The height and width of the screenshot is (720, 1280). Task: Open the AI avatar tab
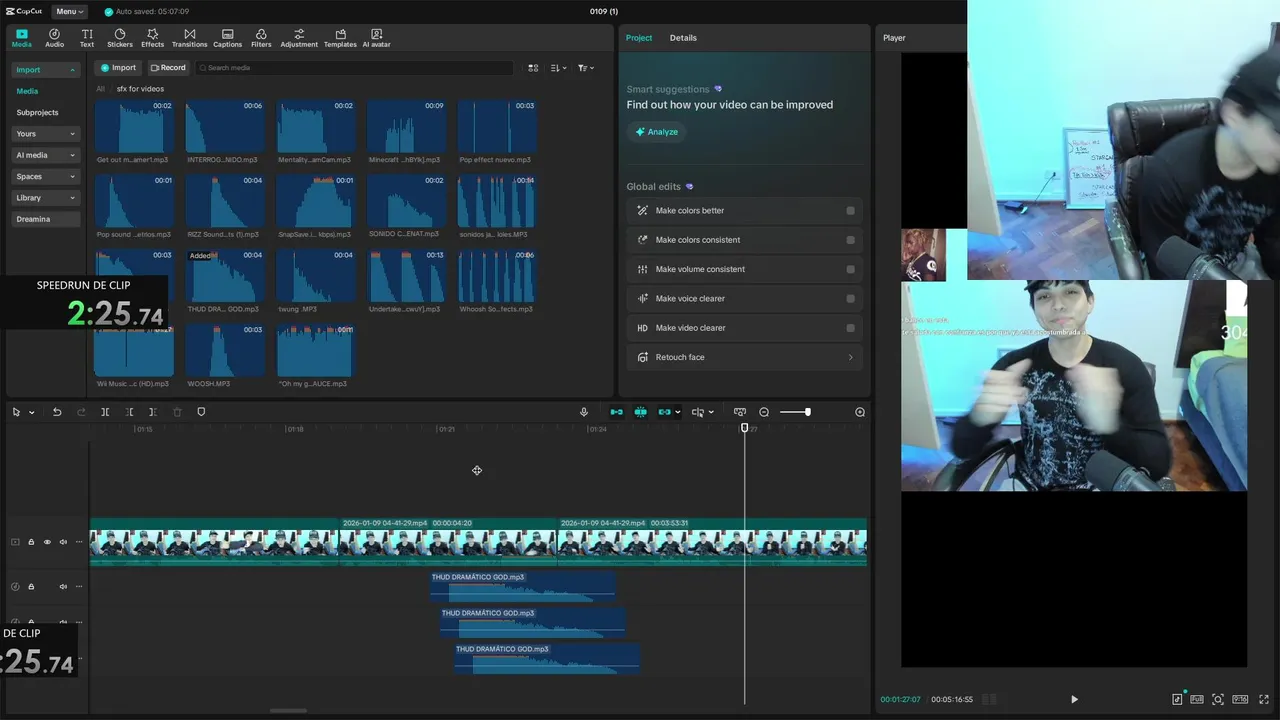click(376, 38)
